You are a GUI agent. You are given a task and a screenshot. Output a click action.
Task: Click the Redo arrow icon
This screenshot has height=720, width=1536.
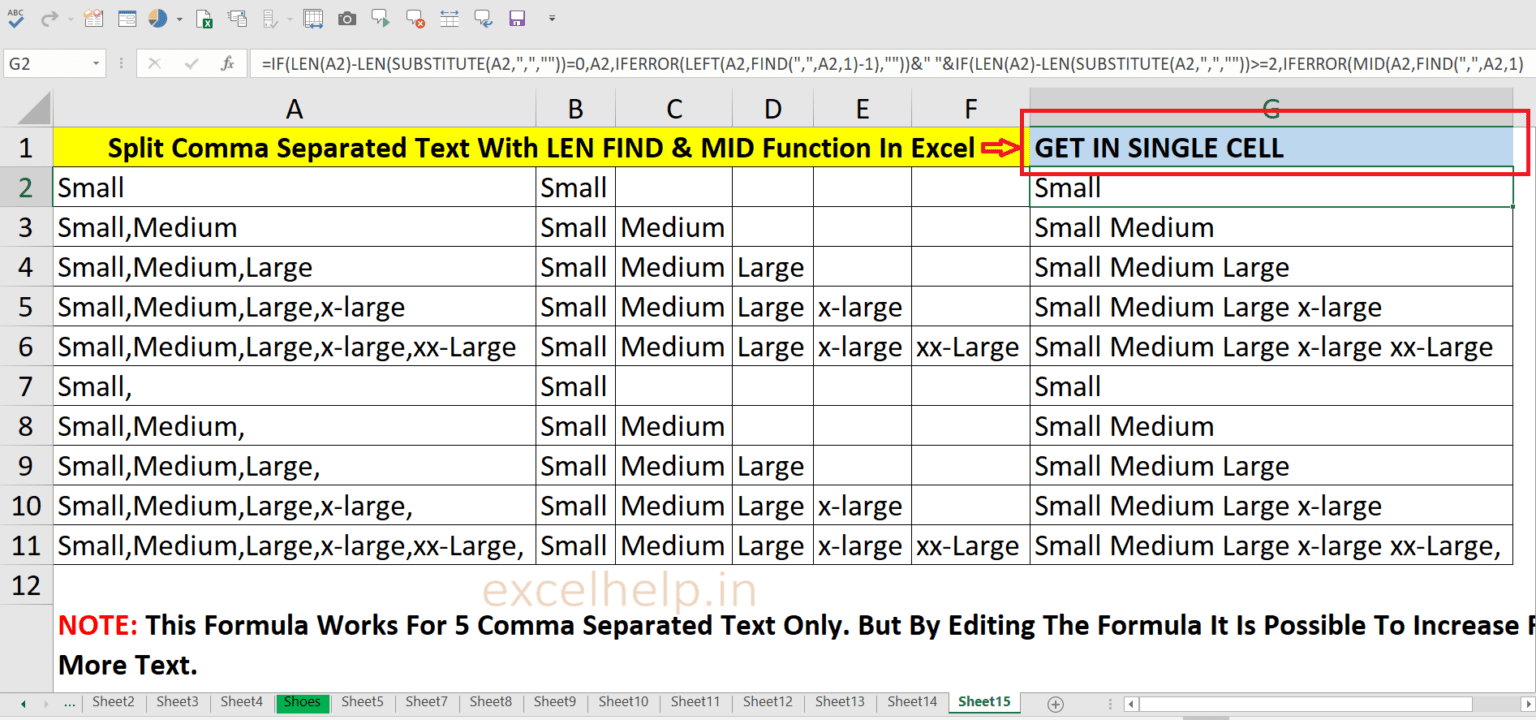pos(48,18)
